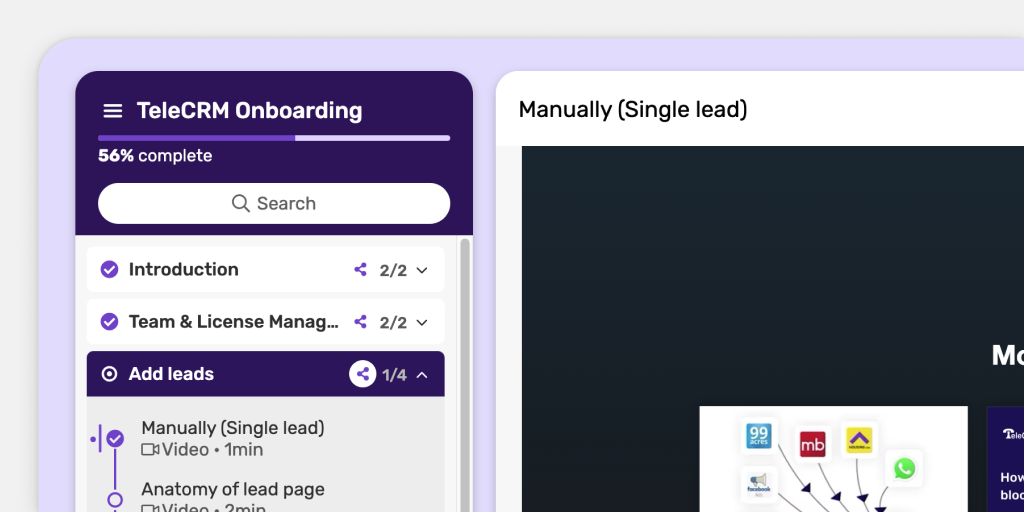This screenshot has height=512, width=1024.
Task: Click the Search field in the sidebar
Action: 274,203
